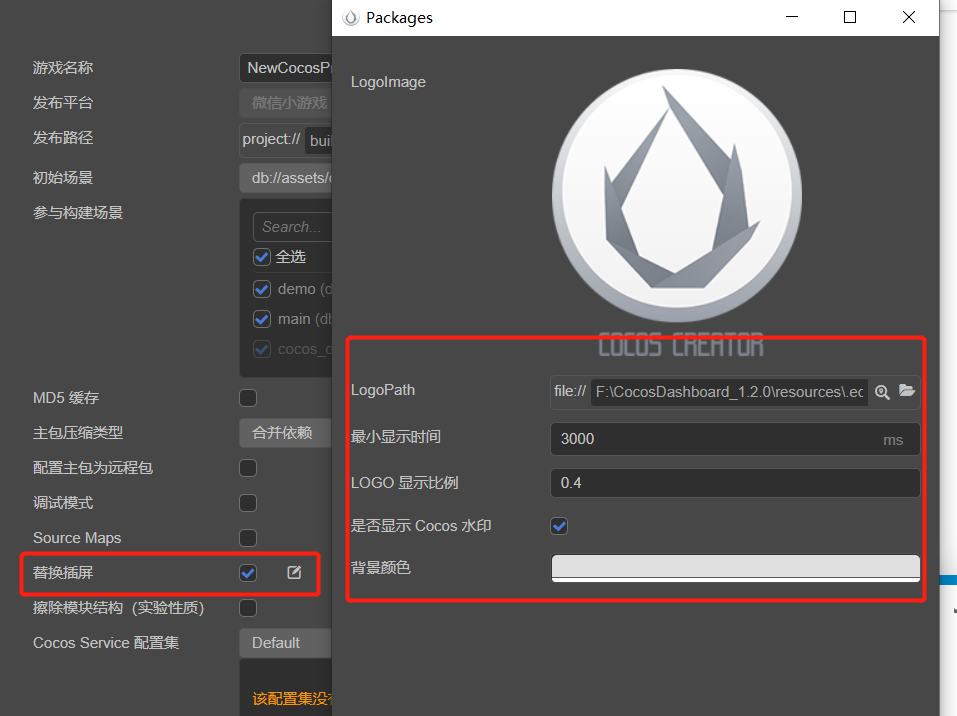Open Cocos Service 配置集 Default dropdown
Image resolution: width=957 pixels, height=716 pixels.
286,643
